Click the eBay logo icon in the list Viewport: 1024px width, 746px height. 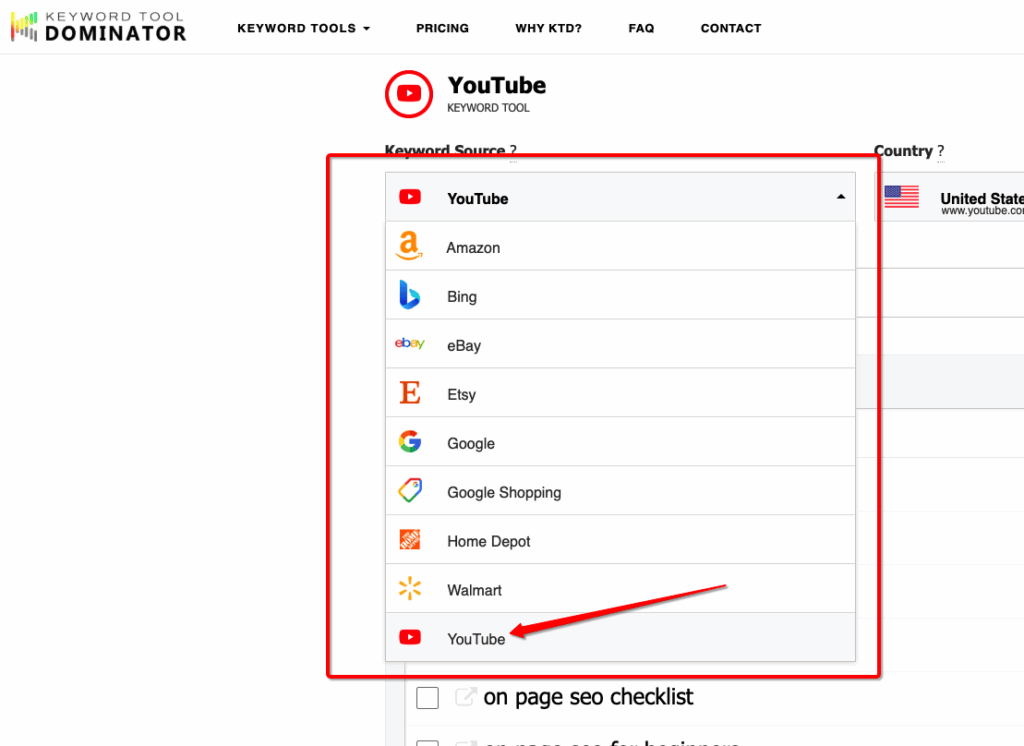(409, 344)
